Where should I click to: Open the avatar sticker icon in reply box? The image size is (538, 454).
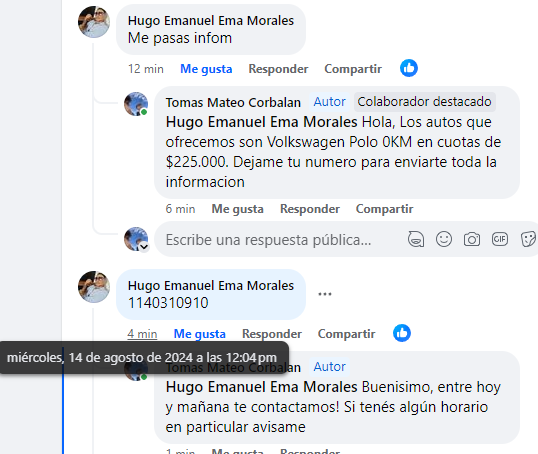click(x=416, y=239)
